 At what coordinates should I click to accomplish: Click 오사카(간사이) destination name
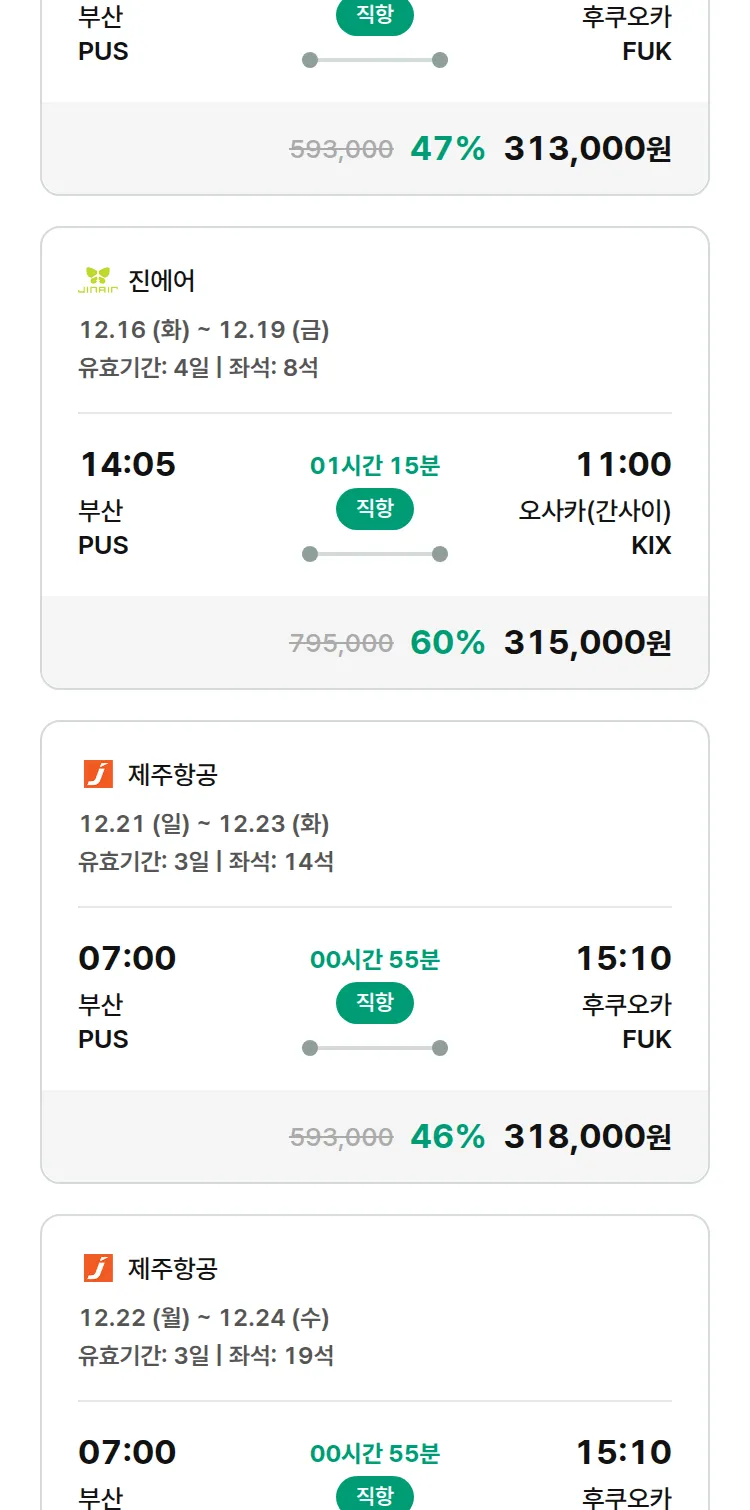click(594, 511)
